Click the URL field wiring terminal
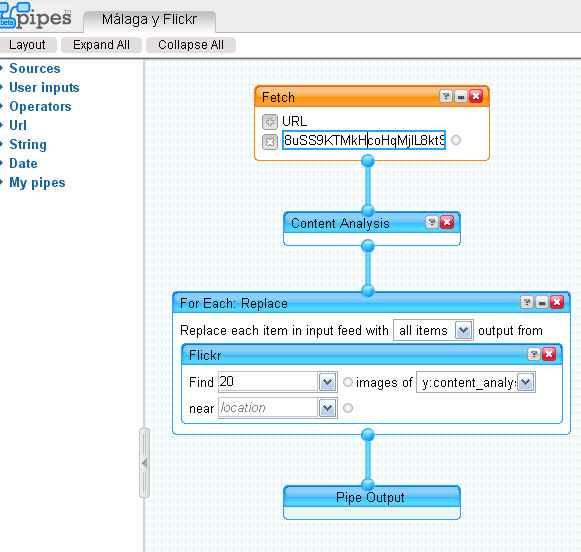Image resolution: width=581 pixels, height=552 pixels. (x=456, y=140)
